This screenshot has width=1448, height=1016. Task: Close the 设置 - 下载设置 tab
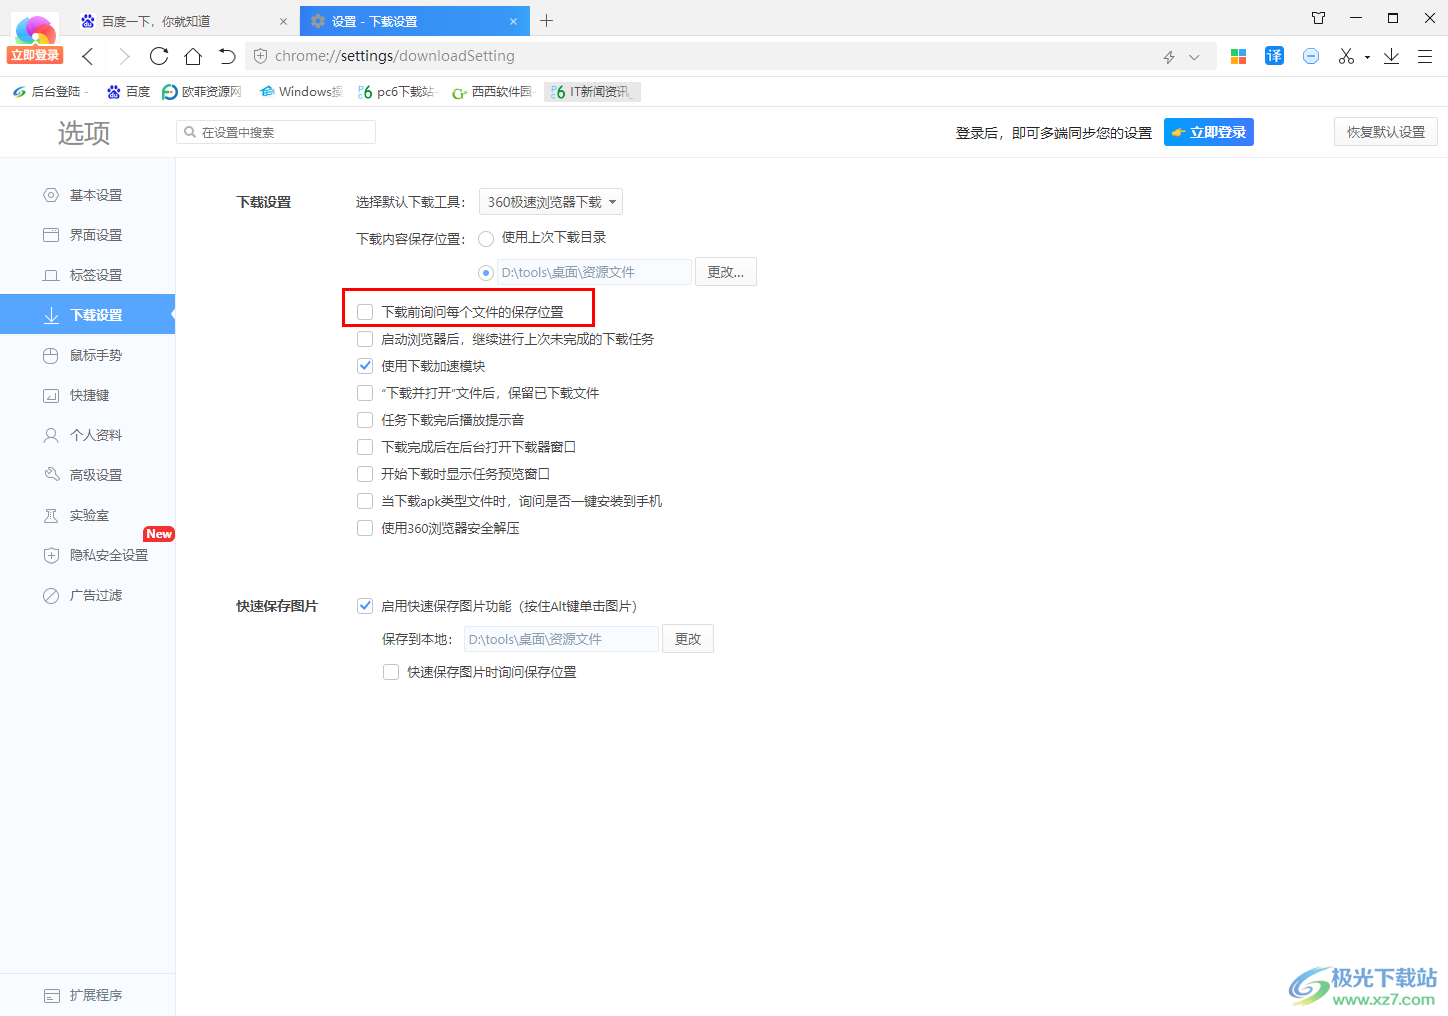tap(513, 21)
